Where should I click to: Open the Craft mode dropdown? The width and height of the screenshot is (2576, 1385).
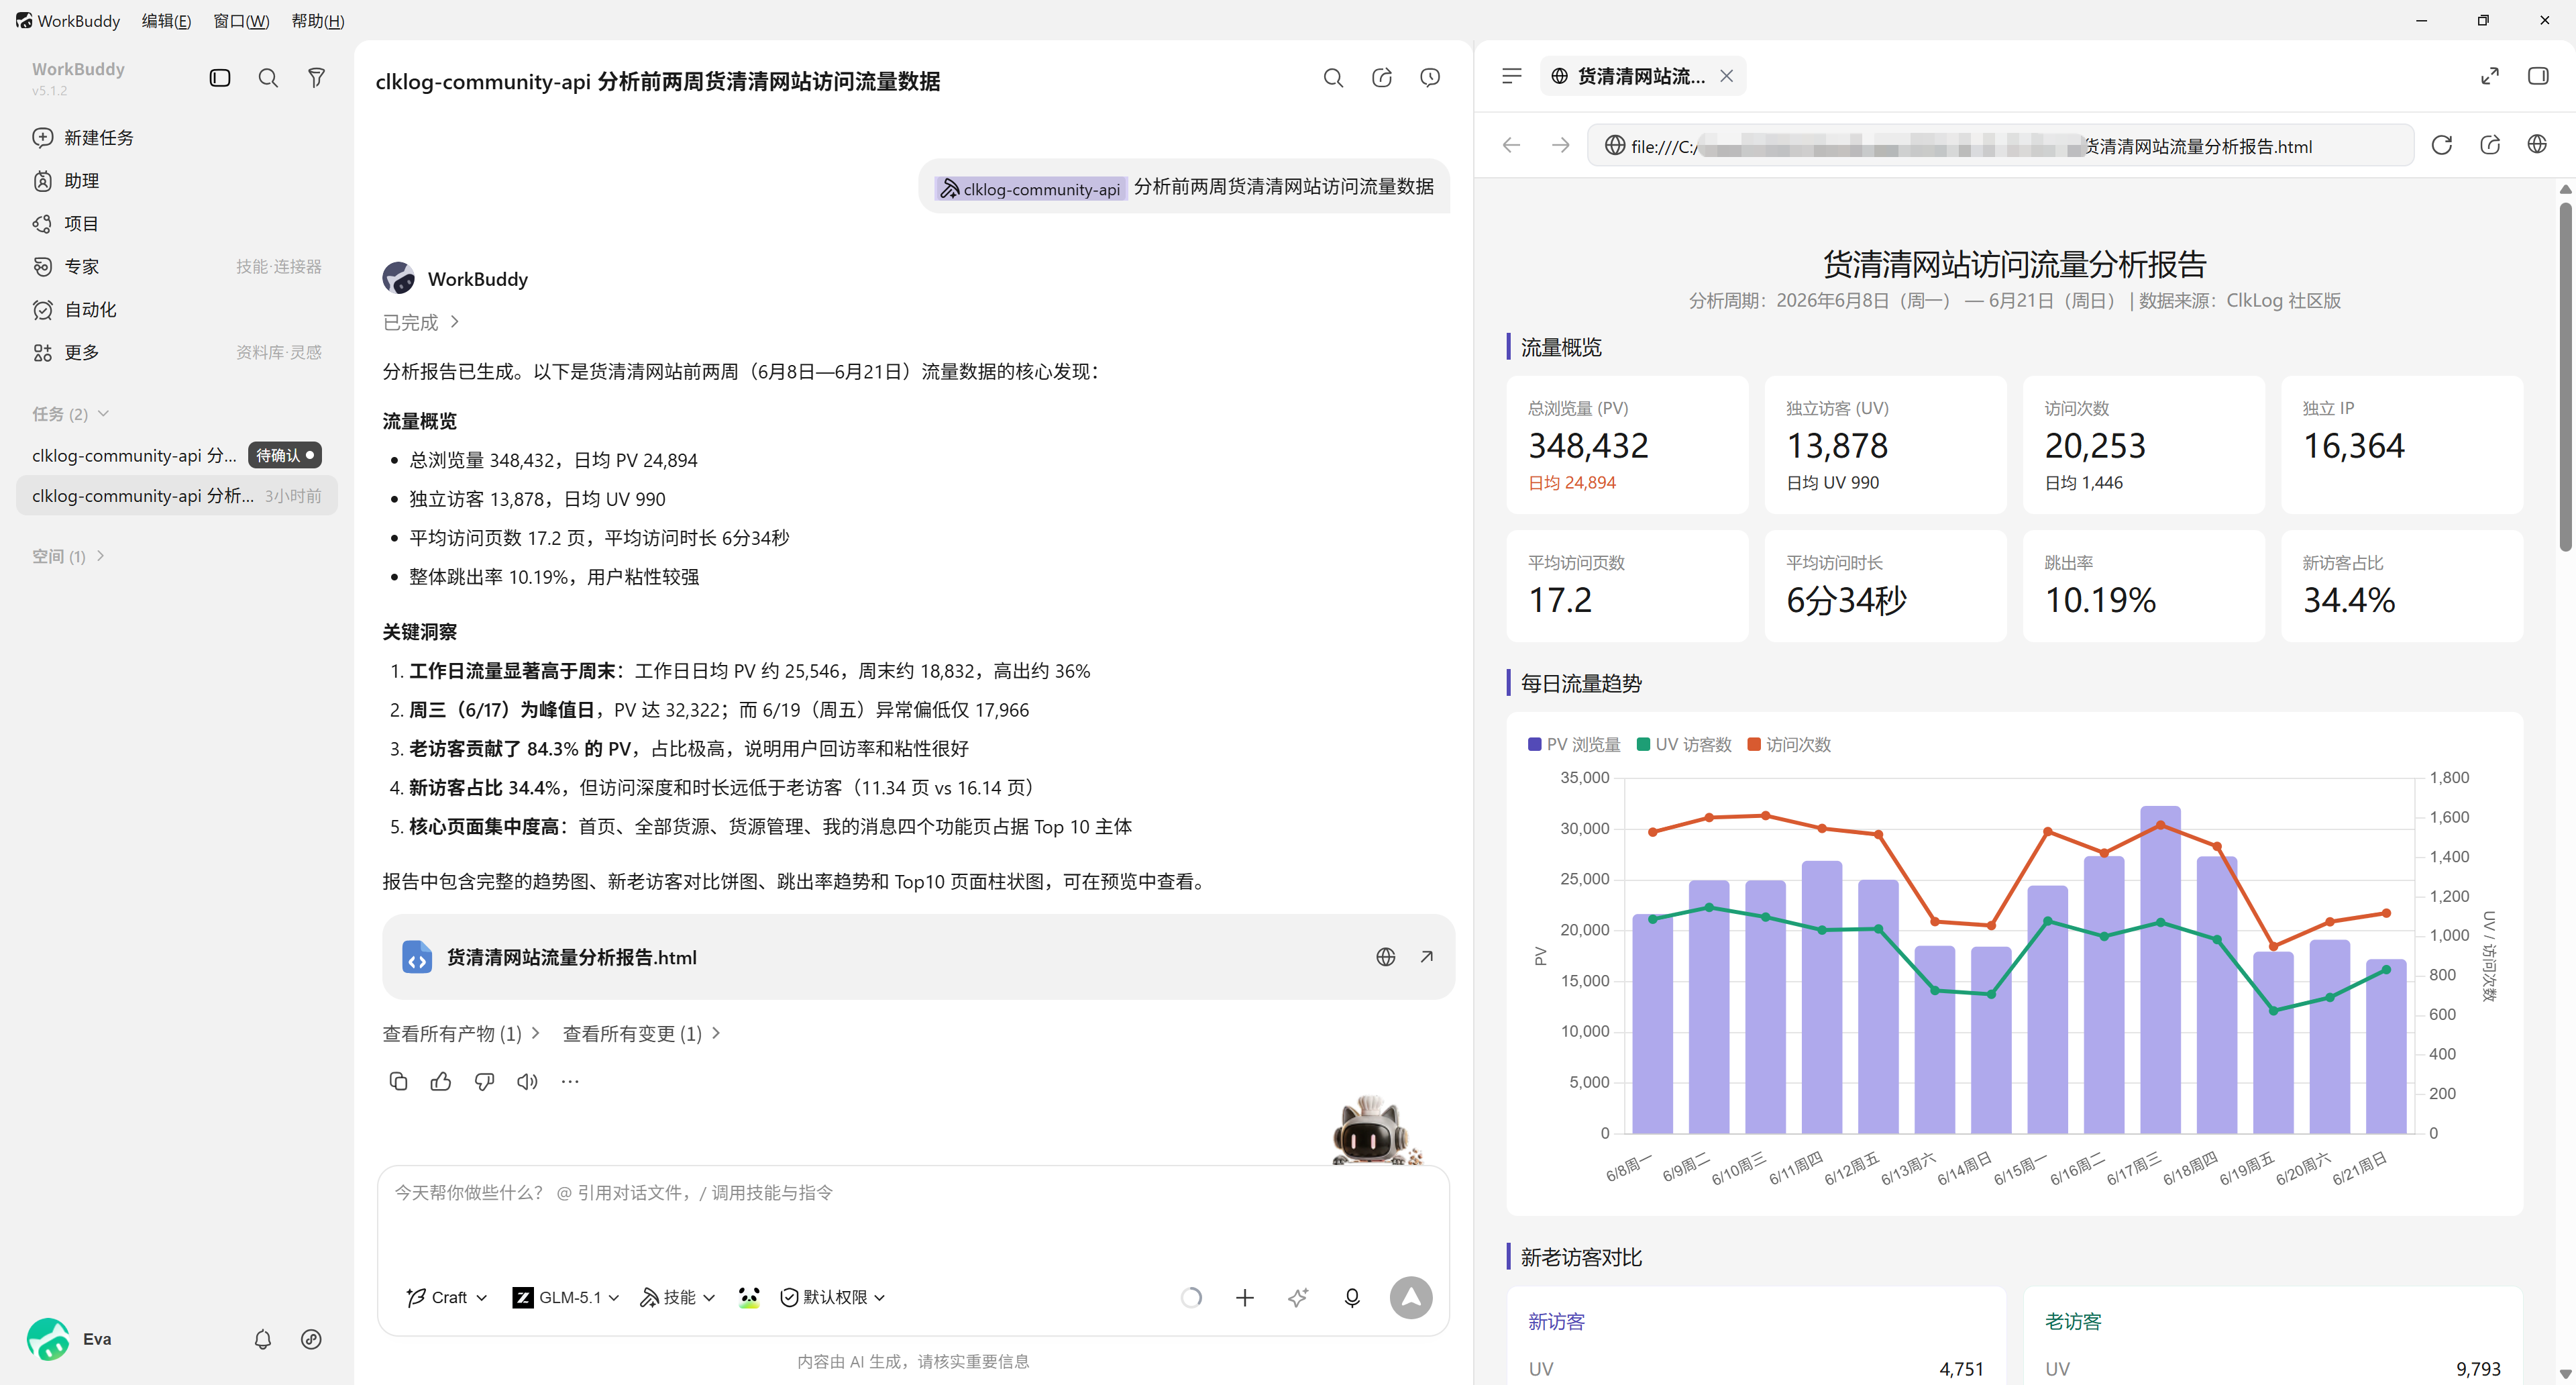pyautogui.click(x=447, y=1297)
